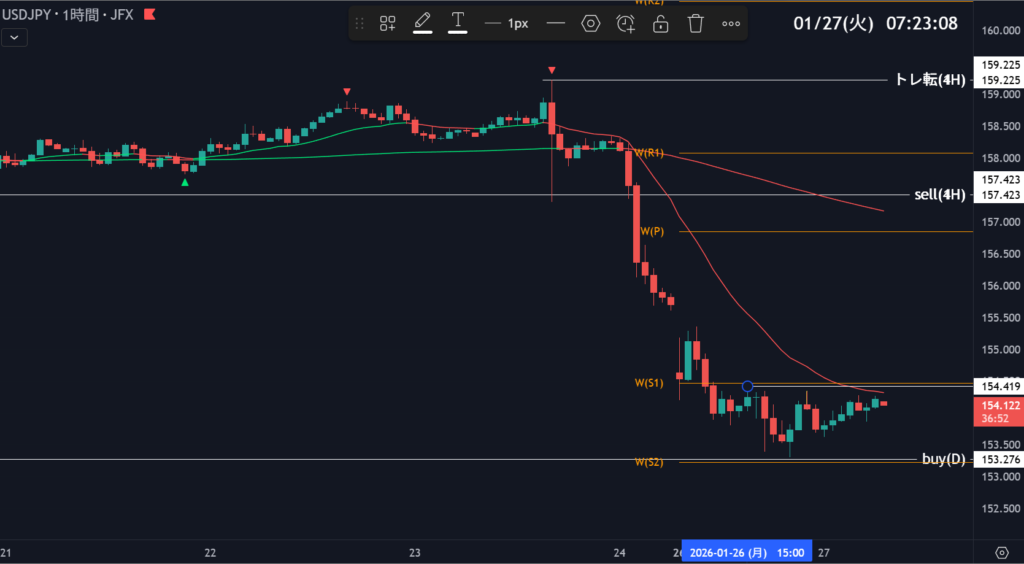This screenshot has width=1024, height=564.
Task: Delete drawing with the trash icon
Action: pos(696,23)
